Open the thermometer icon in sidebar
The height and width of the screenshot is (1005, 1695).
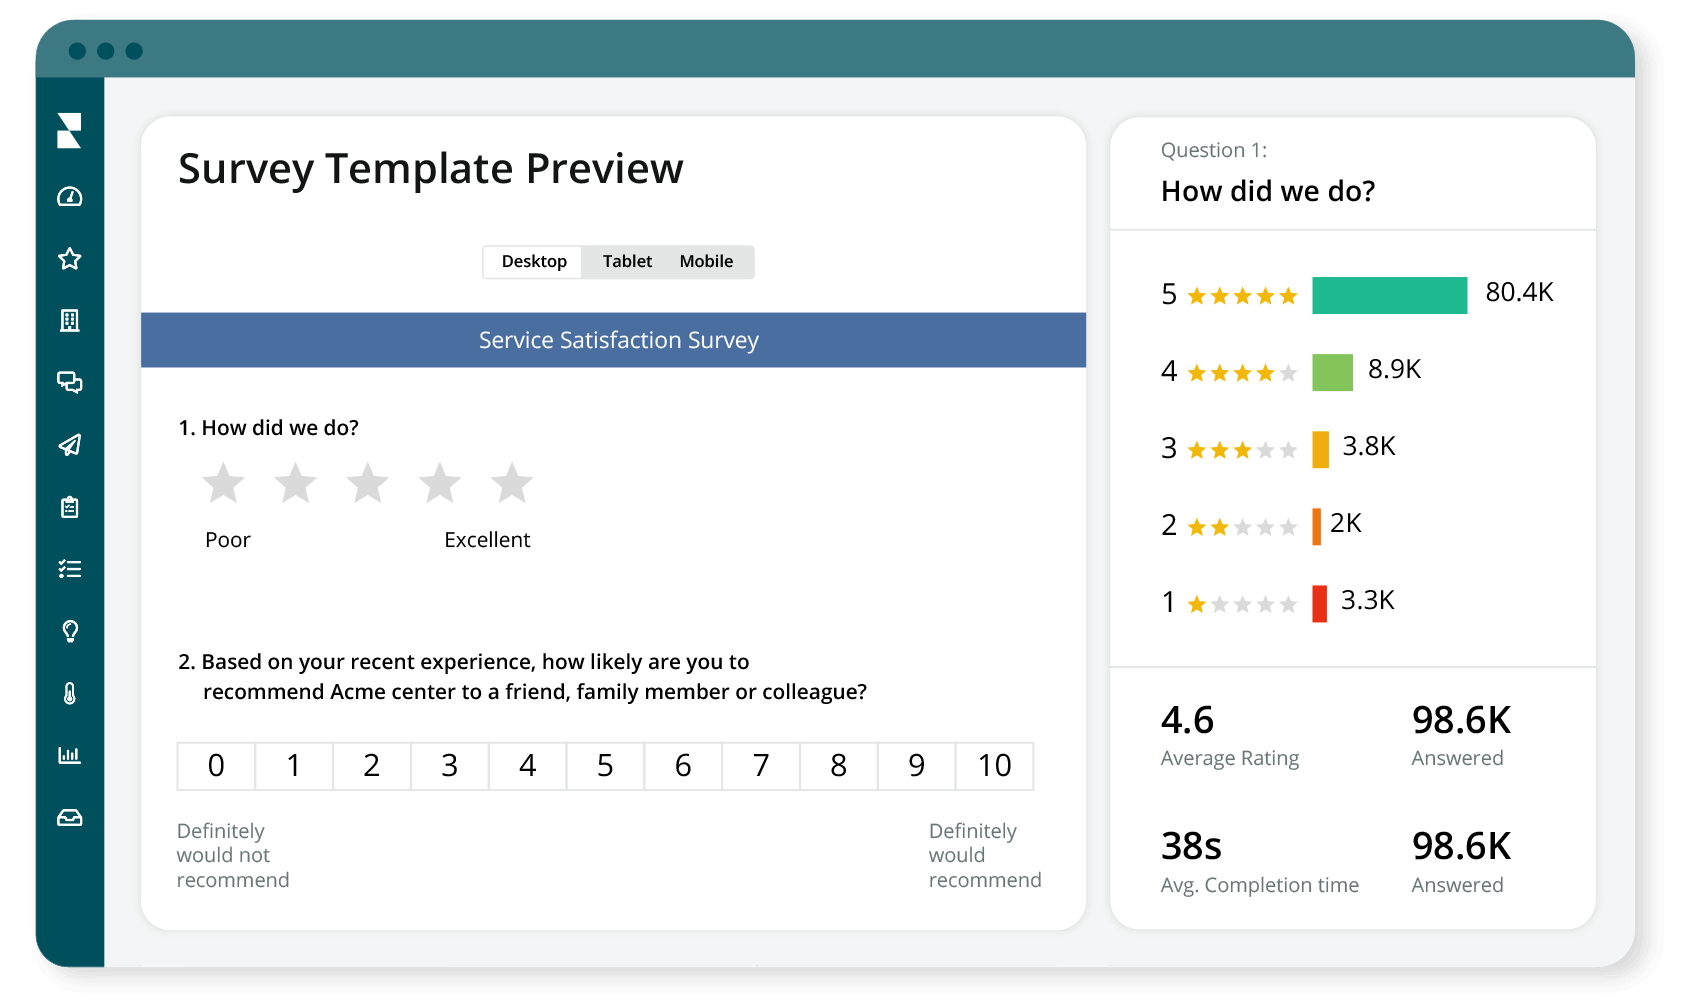click(69, 693)
